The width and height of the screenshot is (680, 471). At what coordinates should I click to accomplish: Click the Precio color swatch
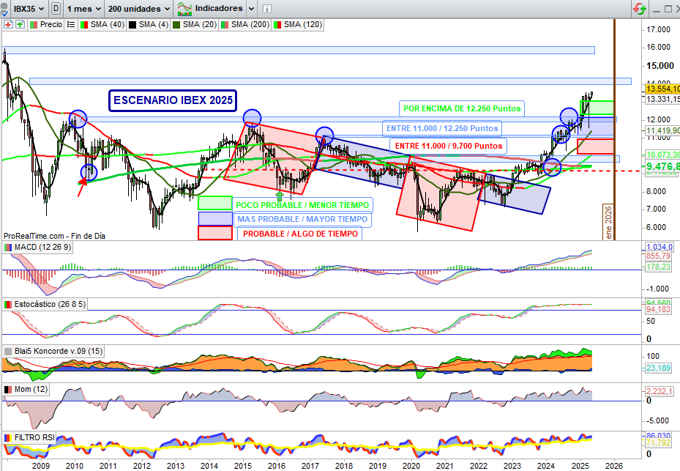(x=34, y=25)
